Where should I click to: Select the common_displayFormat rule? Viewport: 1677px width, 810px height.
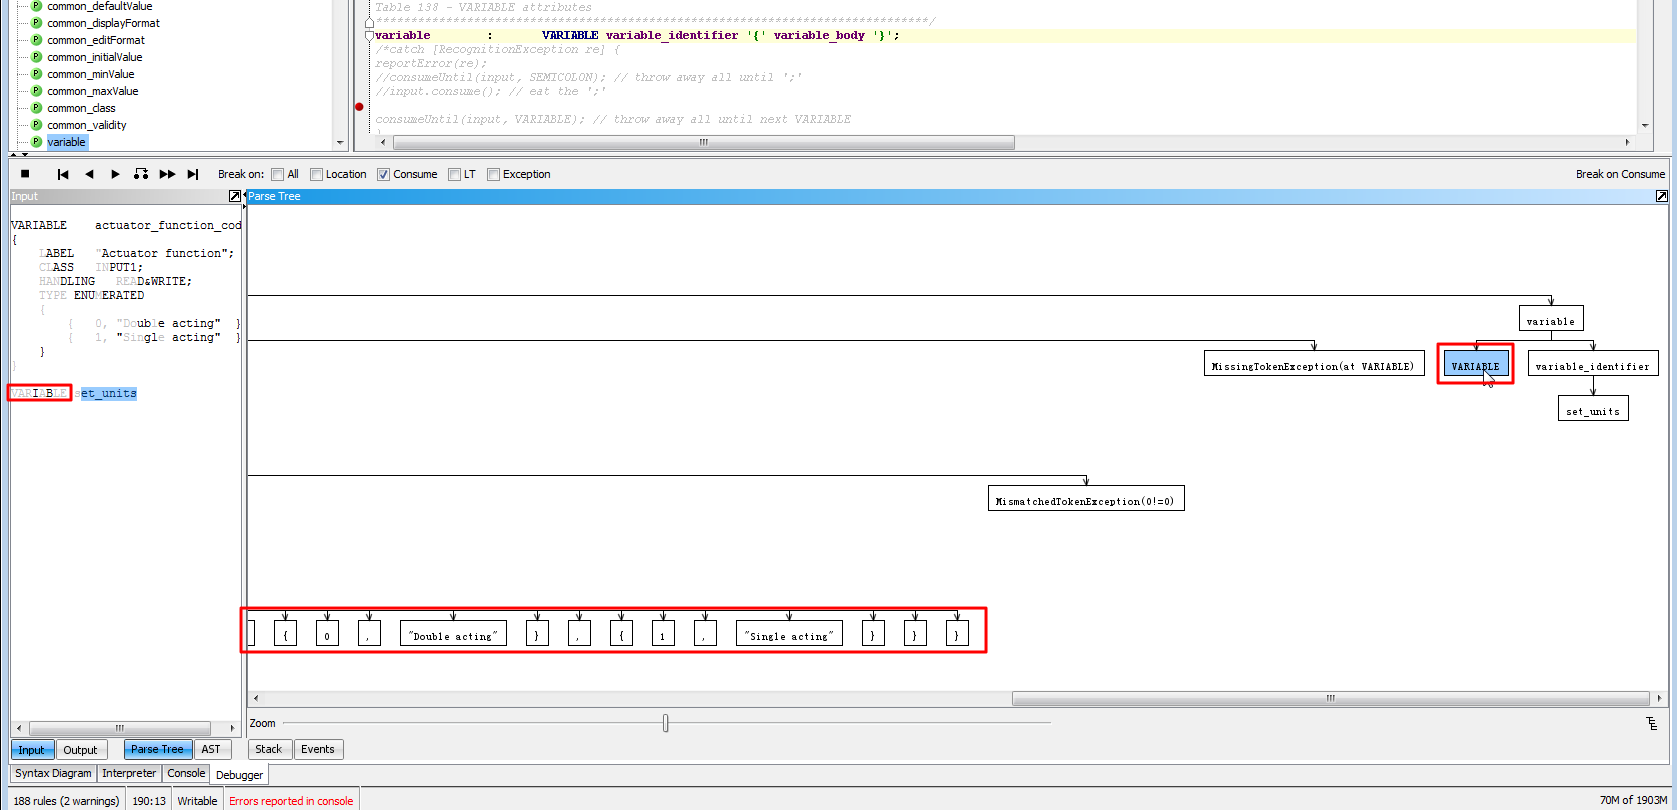click(x=103, y=23)
